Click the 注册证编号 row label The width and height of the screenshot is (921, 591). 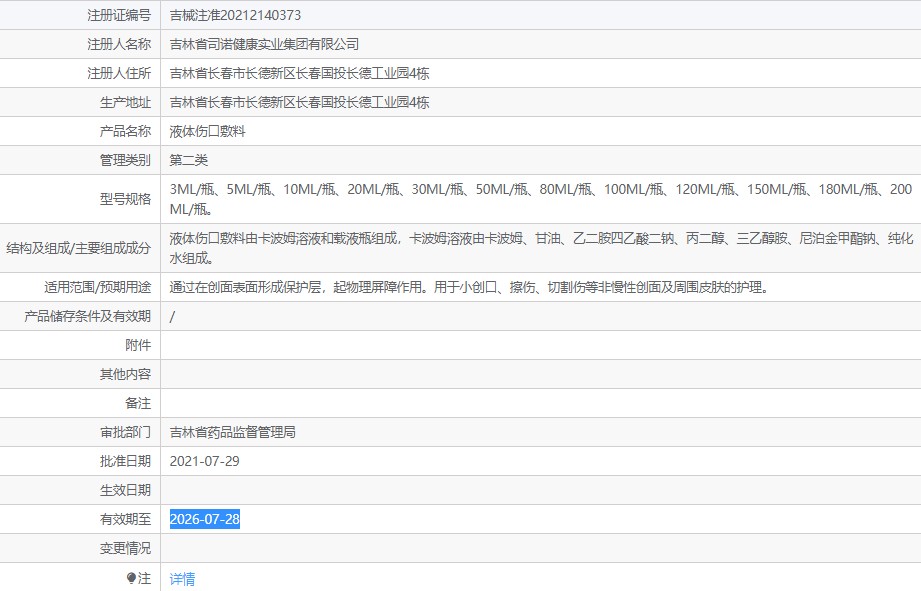pyautogui.click(x=119, y=15)
